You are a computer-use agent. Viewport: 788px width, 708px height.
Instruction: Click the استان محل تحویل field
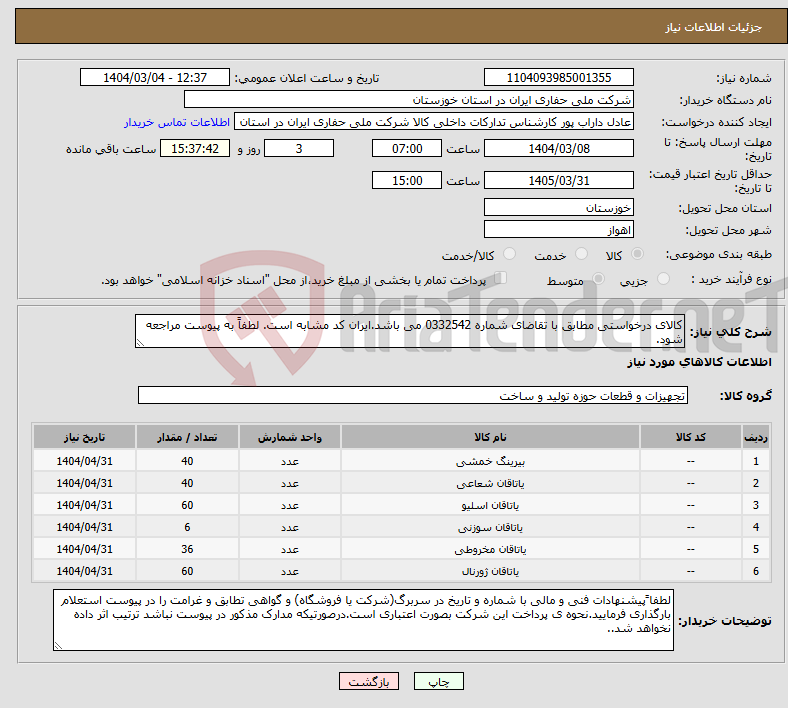tap(558, 207)
